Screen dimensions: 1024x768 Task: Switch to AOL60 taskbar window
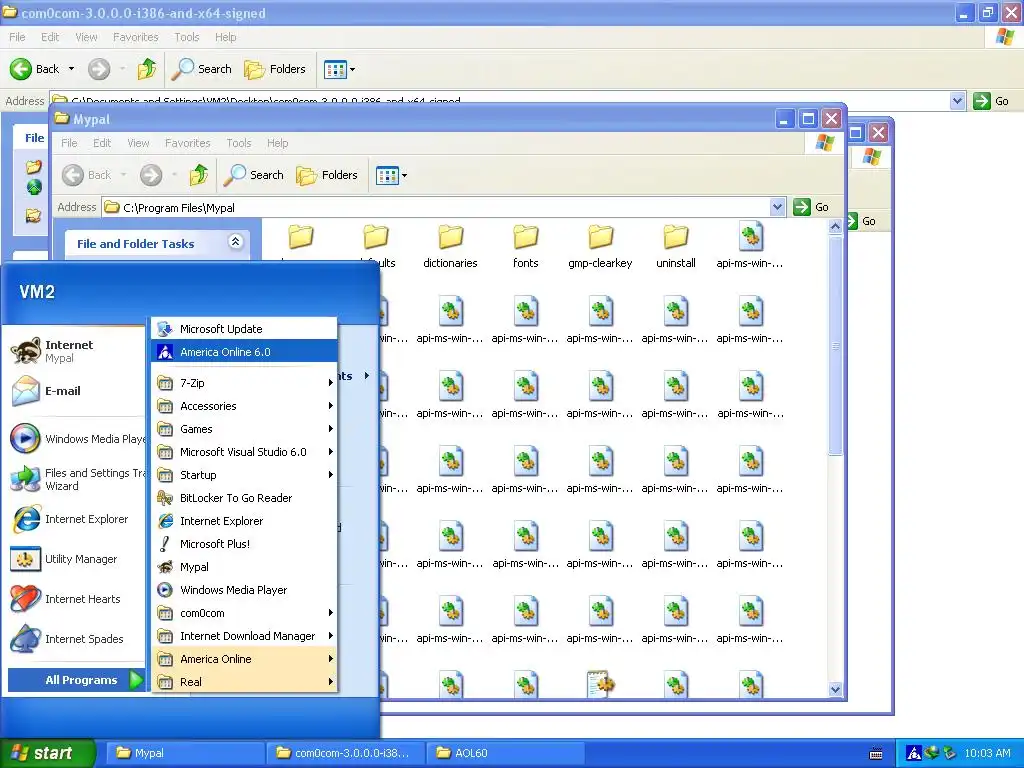tap(505, 753)
